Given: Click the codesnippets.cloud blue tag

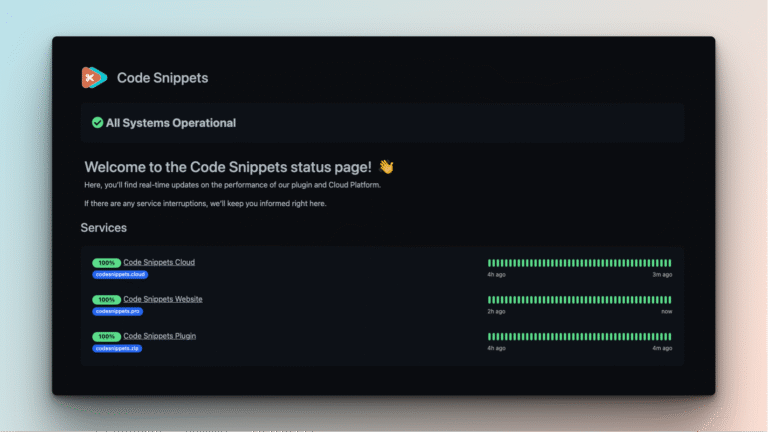Looking at the screenshot, I should pyautogui.click(x=120, y=274).
